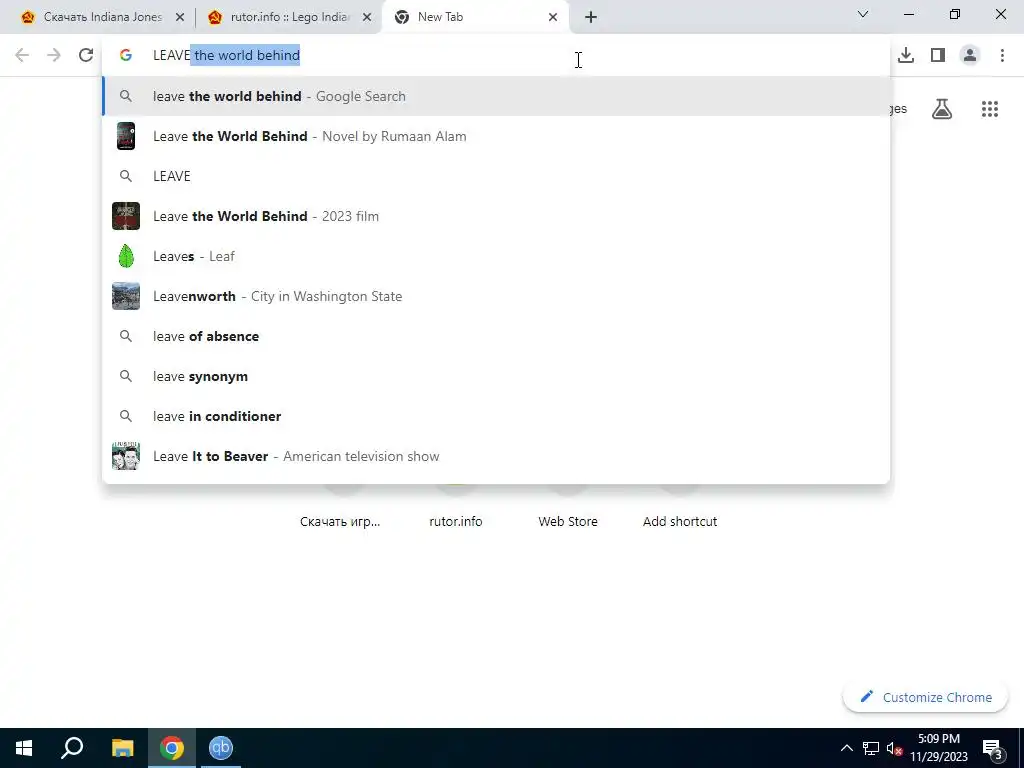Click the Chrome taskbar icon

point(172,748)
